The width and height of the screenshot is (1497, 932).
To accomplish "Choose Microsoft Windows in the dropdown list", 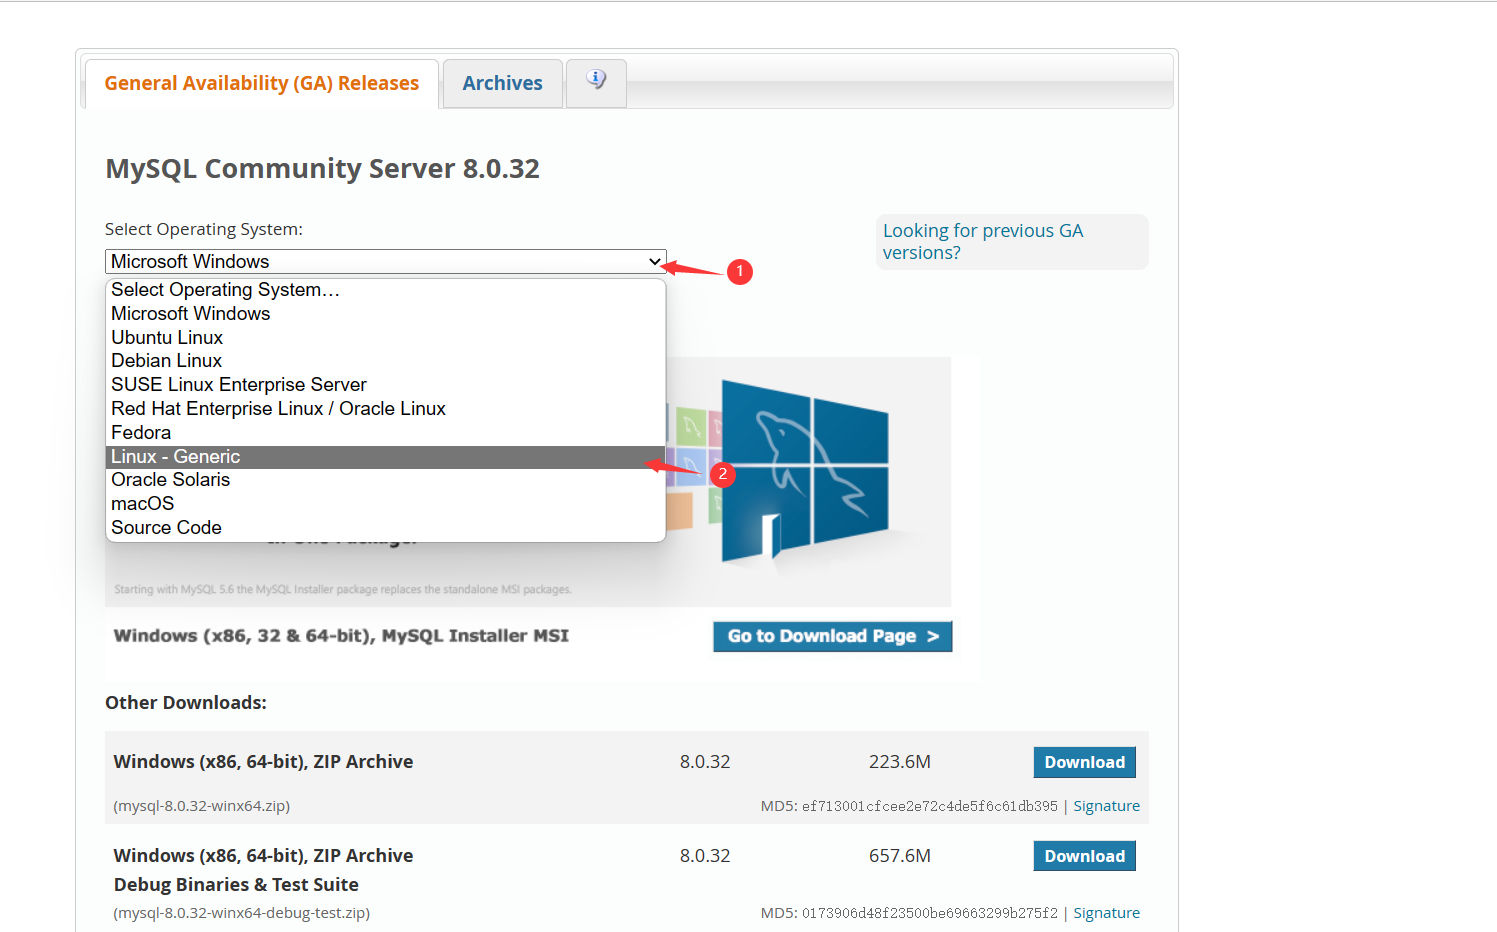I will point(385,314).
